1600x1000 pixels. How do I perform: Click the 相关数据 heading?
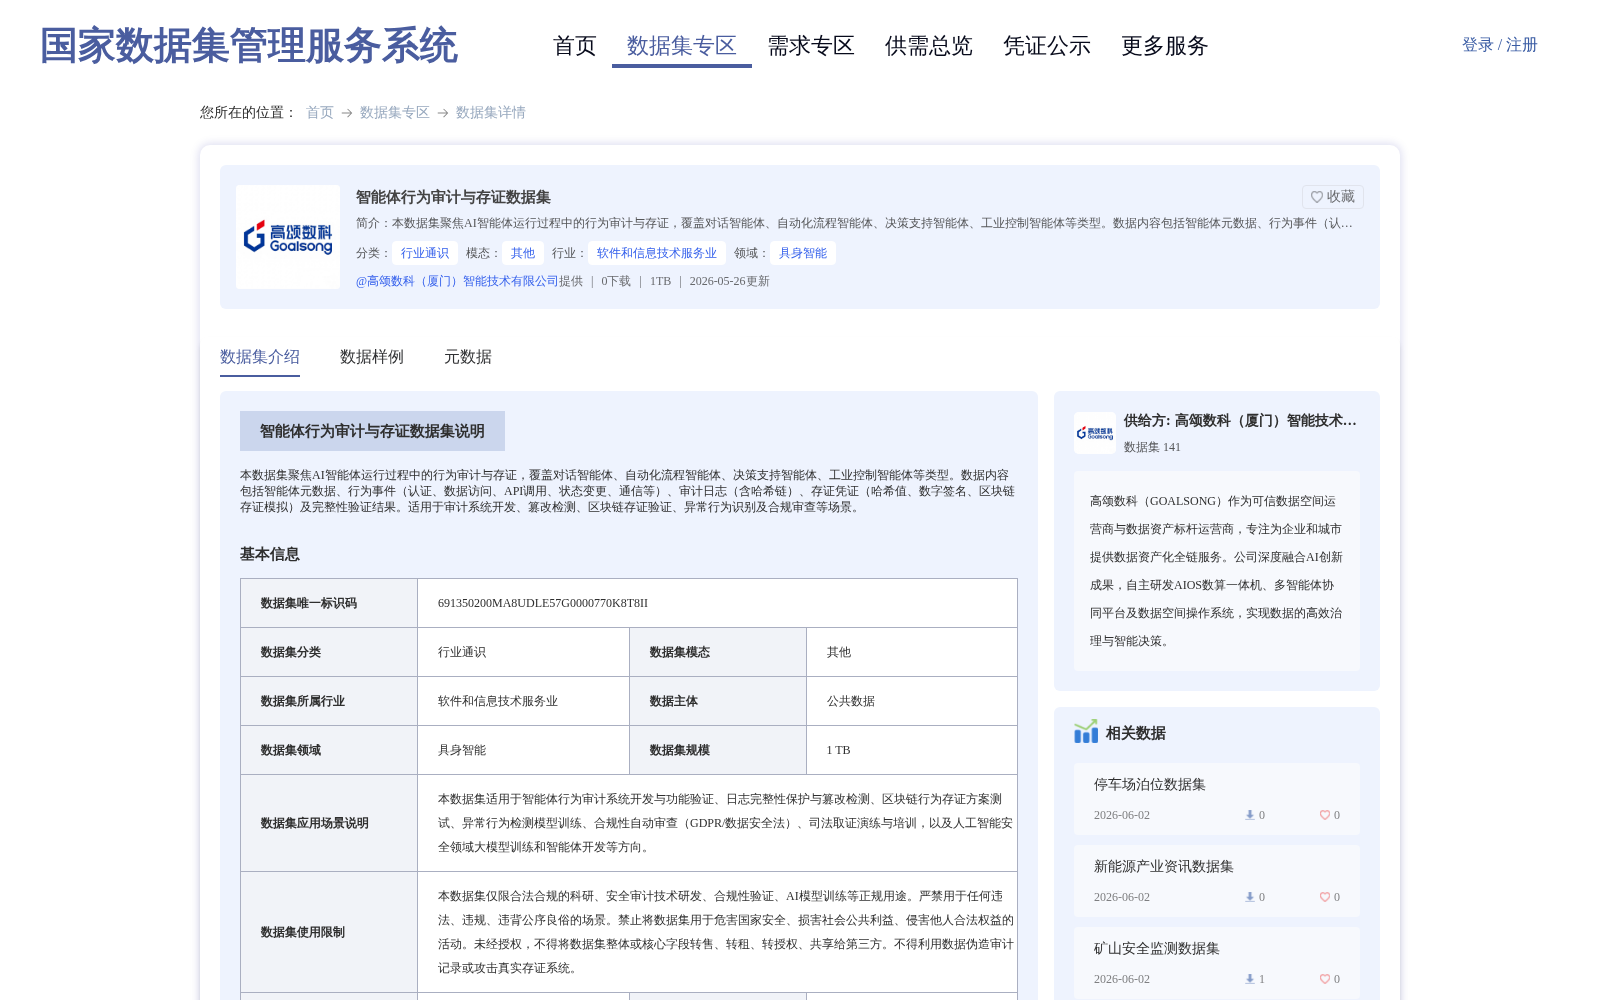pyautogui.click(x=1136, y=733)
